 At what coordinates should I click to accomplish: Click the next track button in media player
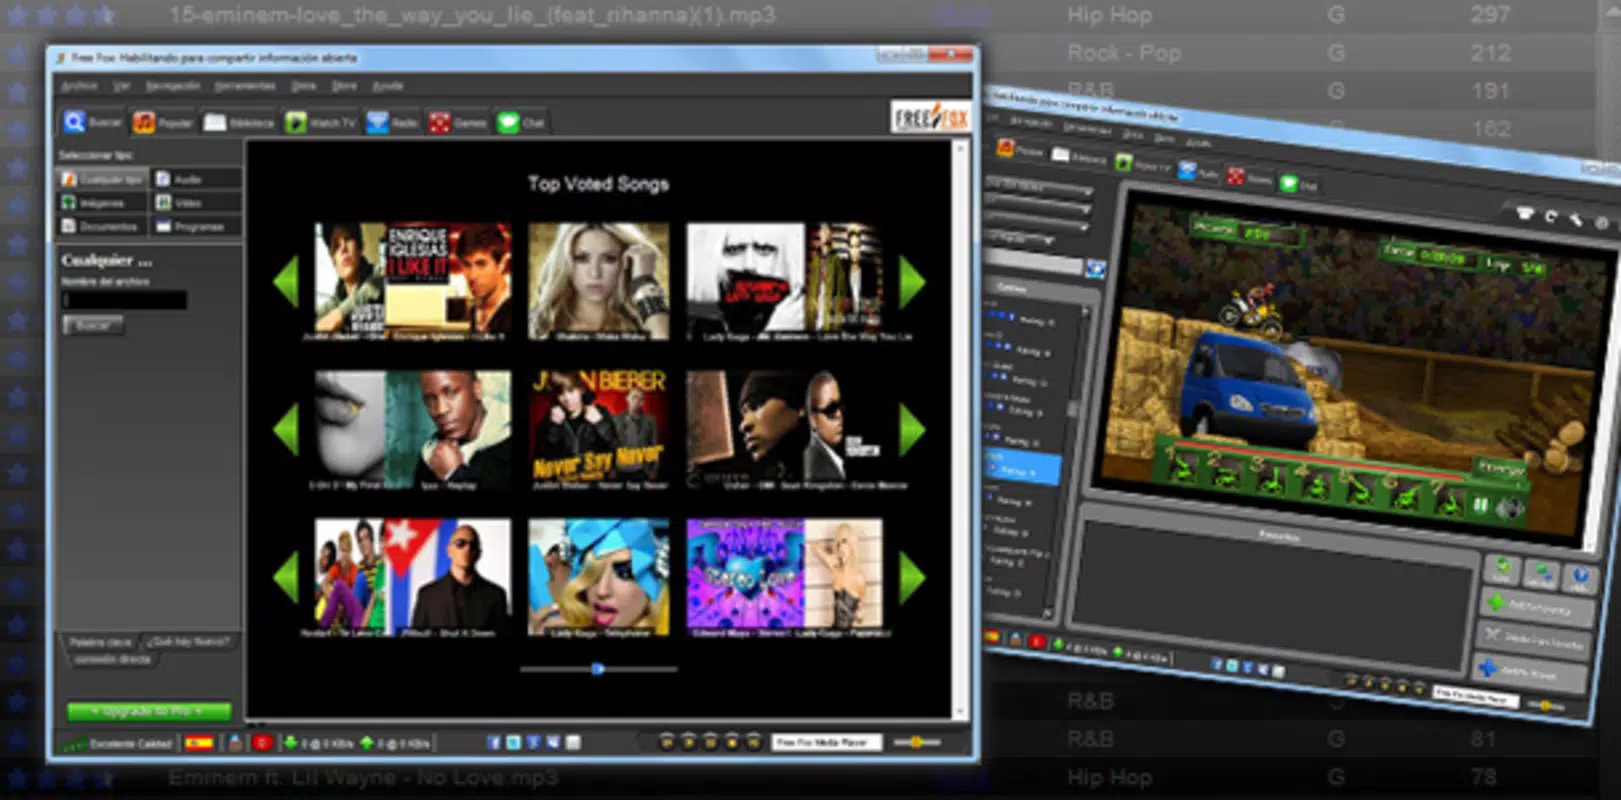pyautogui.click(x=755, y=742)
